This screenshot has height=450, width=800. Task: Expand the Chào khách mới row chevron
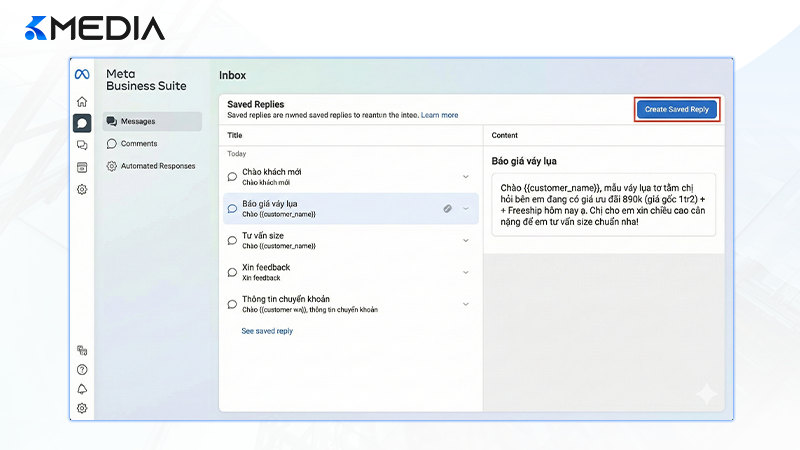pos(466,177)
